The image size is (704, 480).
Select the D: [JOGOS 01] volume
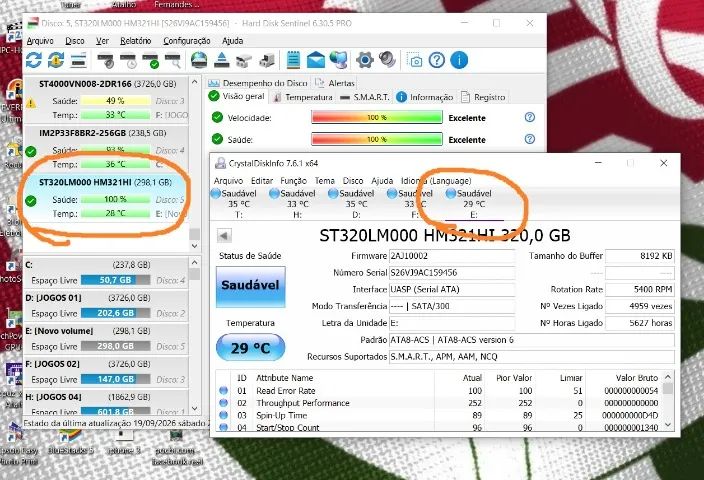click(x=106, y=306)
